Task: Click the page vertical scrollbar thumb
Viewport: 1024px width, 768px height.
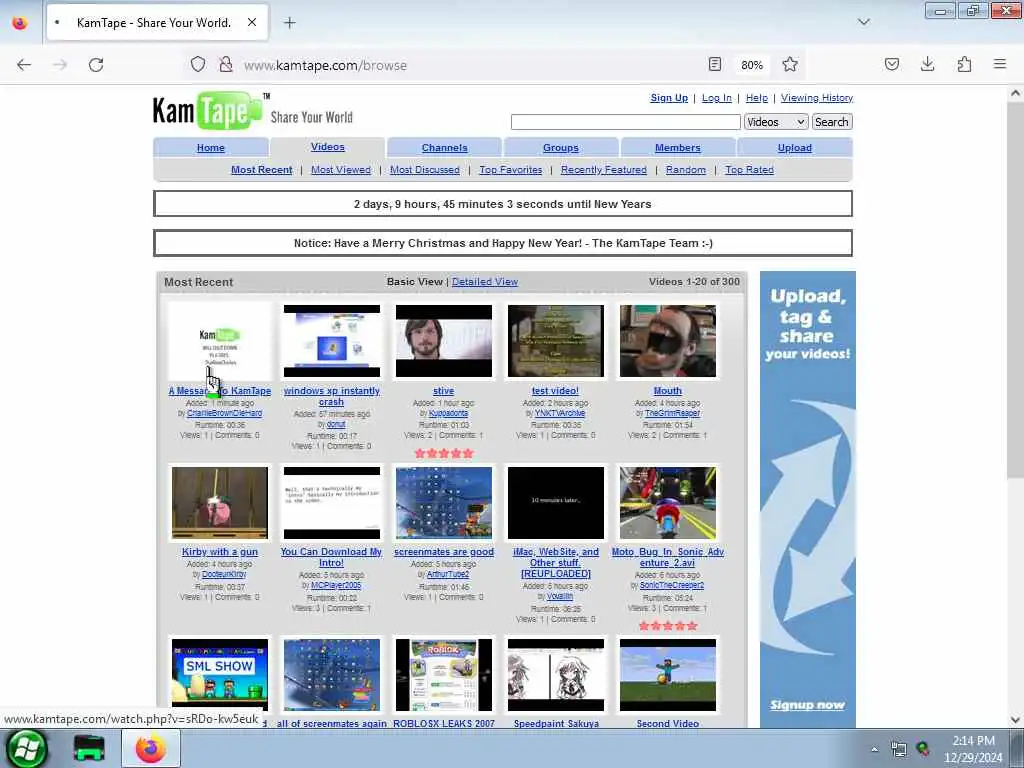Action: (x=1015, y=291)
